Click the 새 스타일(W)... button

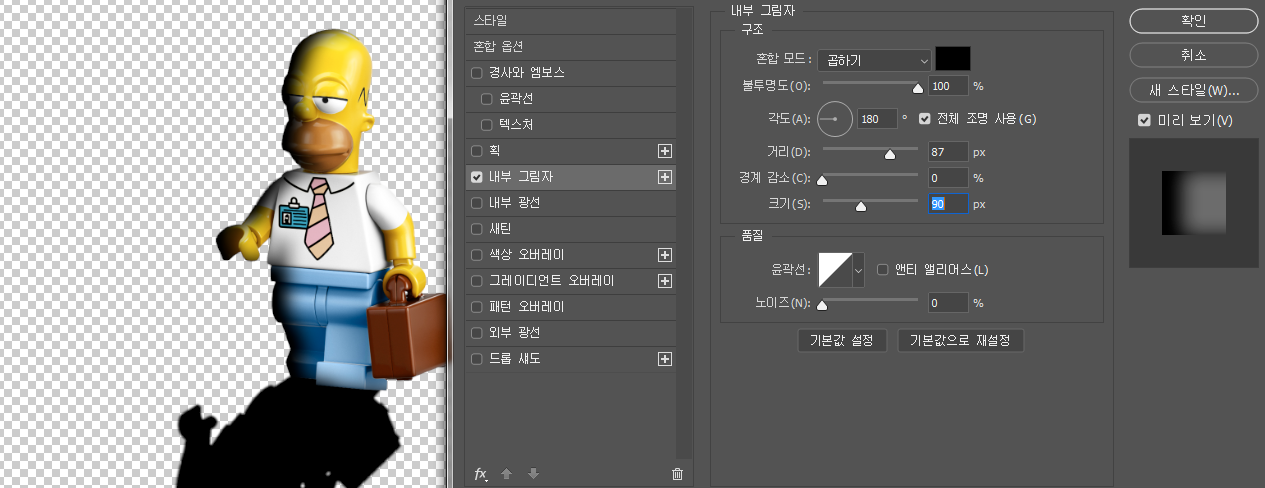[x=1194, y=90]
